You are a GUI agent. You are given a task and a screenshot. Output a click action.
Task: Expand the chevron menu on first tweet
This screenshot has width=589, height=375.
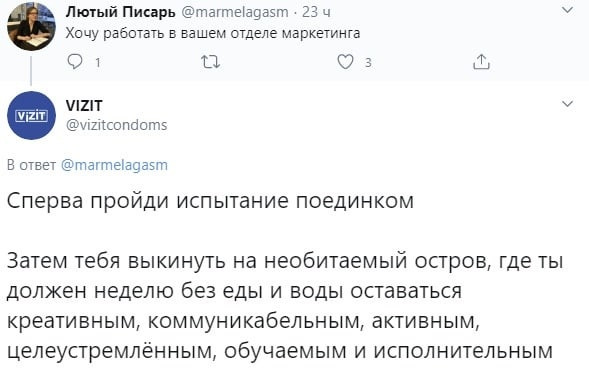[567, 10]
